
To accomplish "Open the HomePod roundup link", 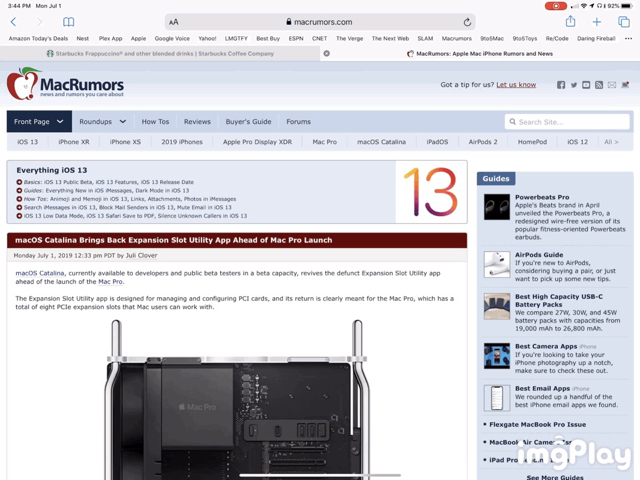I will (x=532, y=142).
